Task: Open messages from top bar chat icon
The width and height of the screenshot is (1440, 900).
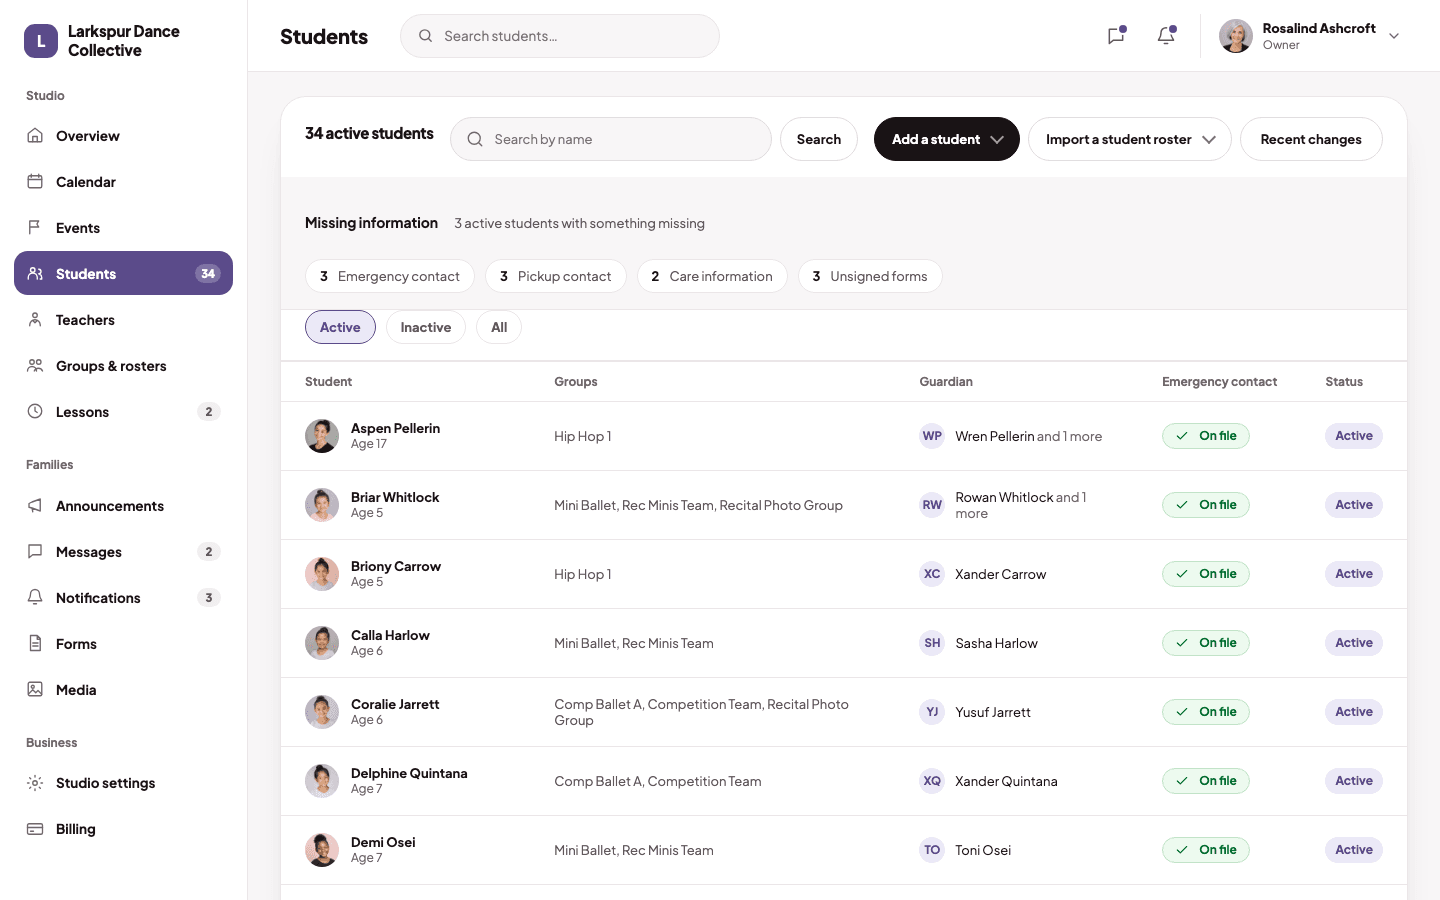Action: (x=1116, y=36)
